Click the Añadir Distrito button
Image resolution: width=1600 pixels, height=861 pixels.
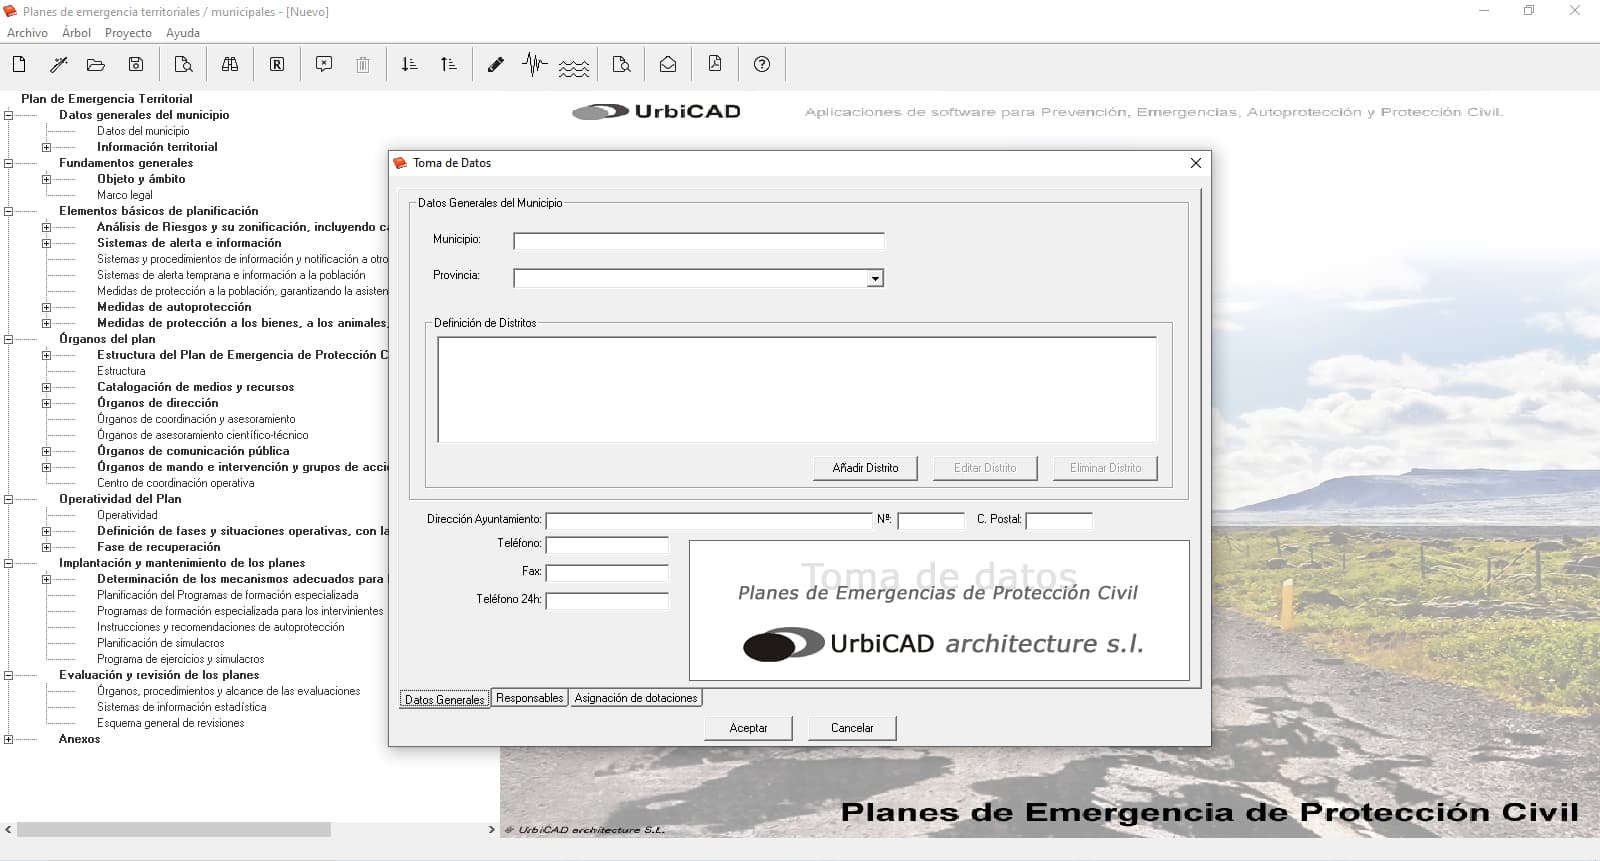(866, 468)
